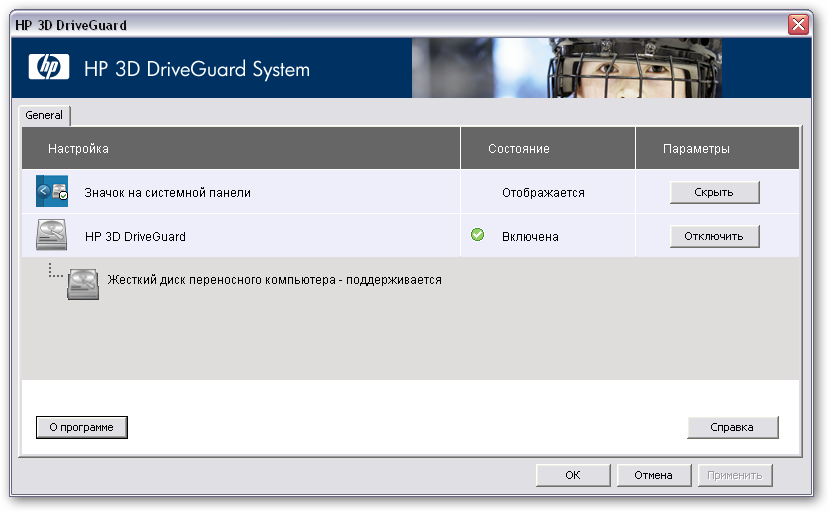Click the Отображается status text
The height and width of the screenshot is (512, 829).
coord(544,193)
